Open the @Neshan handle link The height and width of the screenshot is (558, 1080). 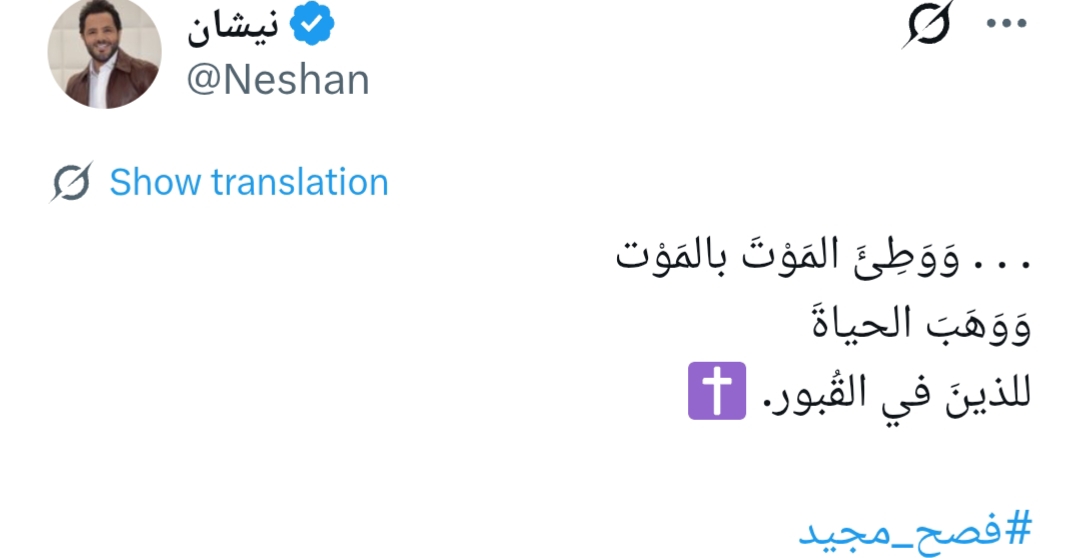click(x=277, y=80)
